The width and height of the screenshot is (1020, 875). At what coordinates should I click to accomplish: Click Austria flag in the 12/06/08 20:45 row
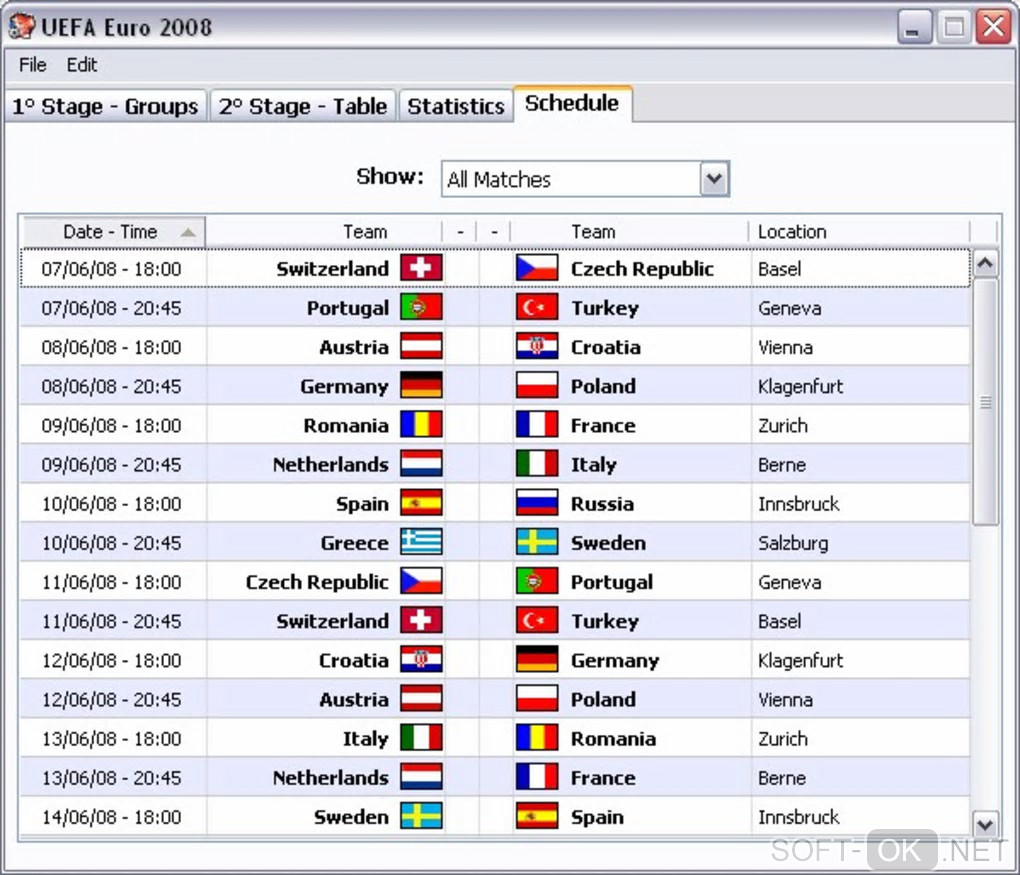421,699
